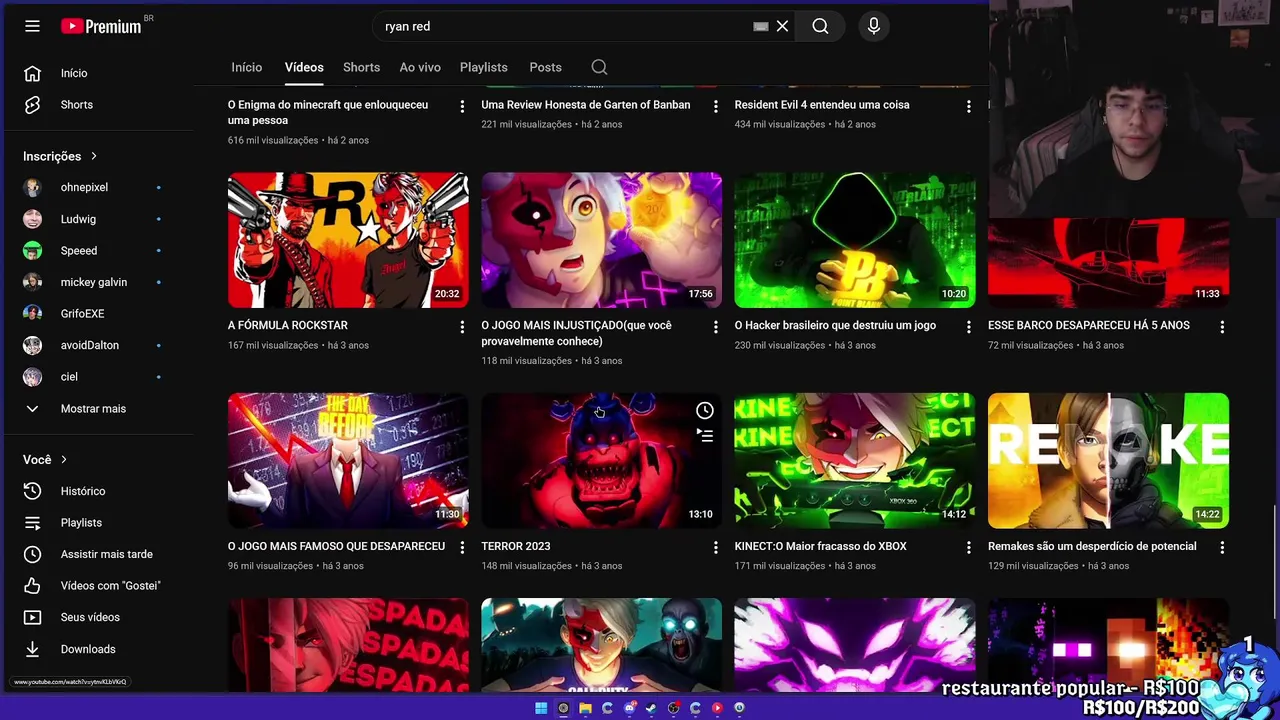Open on-screen keyboard icon in search box
This screenshot has height=720, width=1280.
point(760,26)
